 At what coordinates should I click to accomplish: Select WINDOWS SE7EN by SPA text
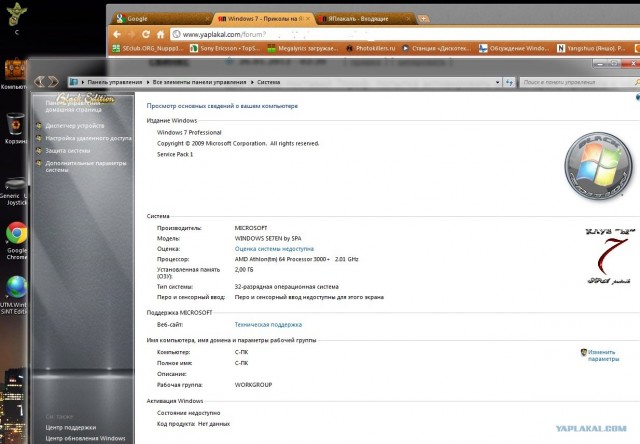[x=268, y=238]
